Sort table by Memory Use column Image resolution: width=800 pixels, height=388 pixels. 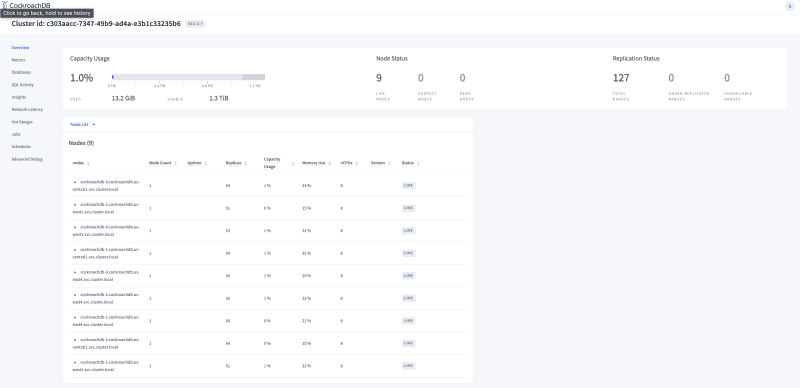click(x=317, y=163)
